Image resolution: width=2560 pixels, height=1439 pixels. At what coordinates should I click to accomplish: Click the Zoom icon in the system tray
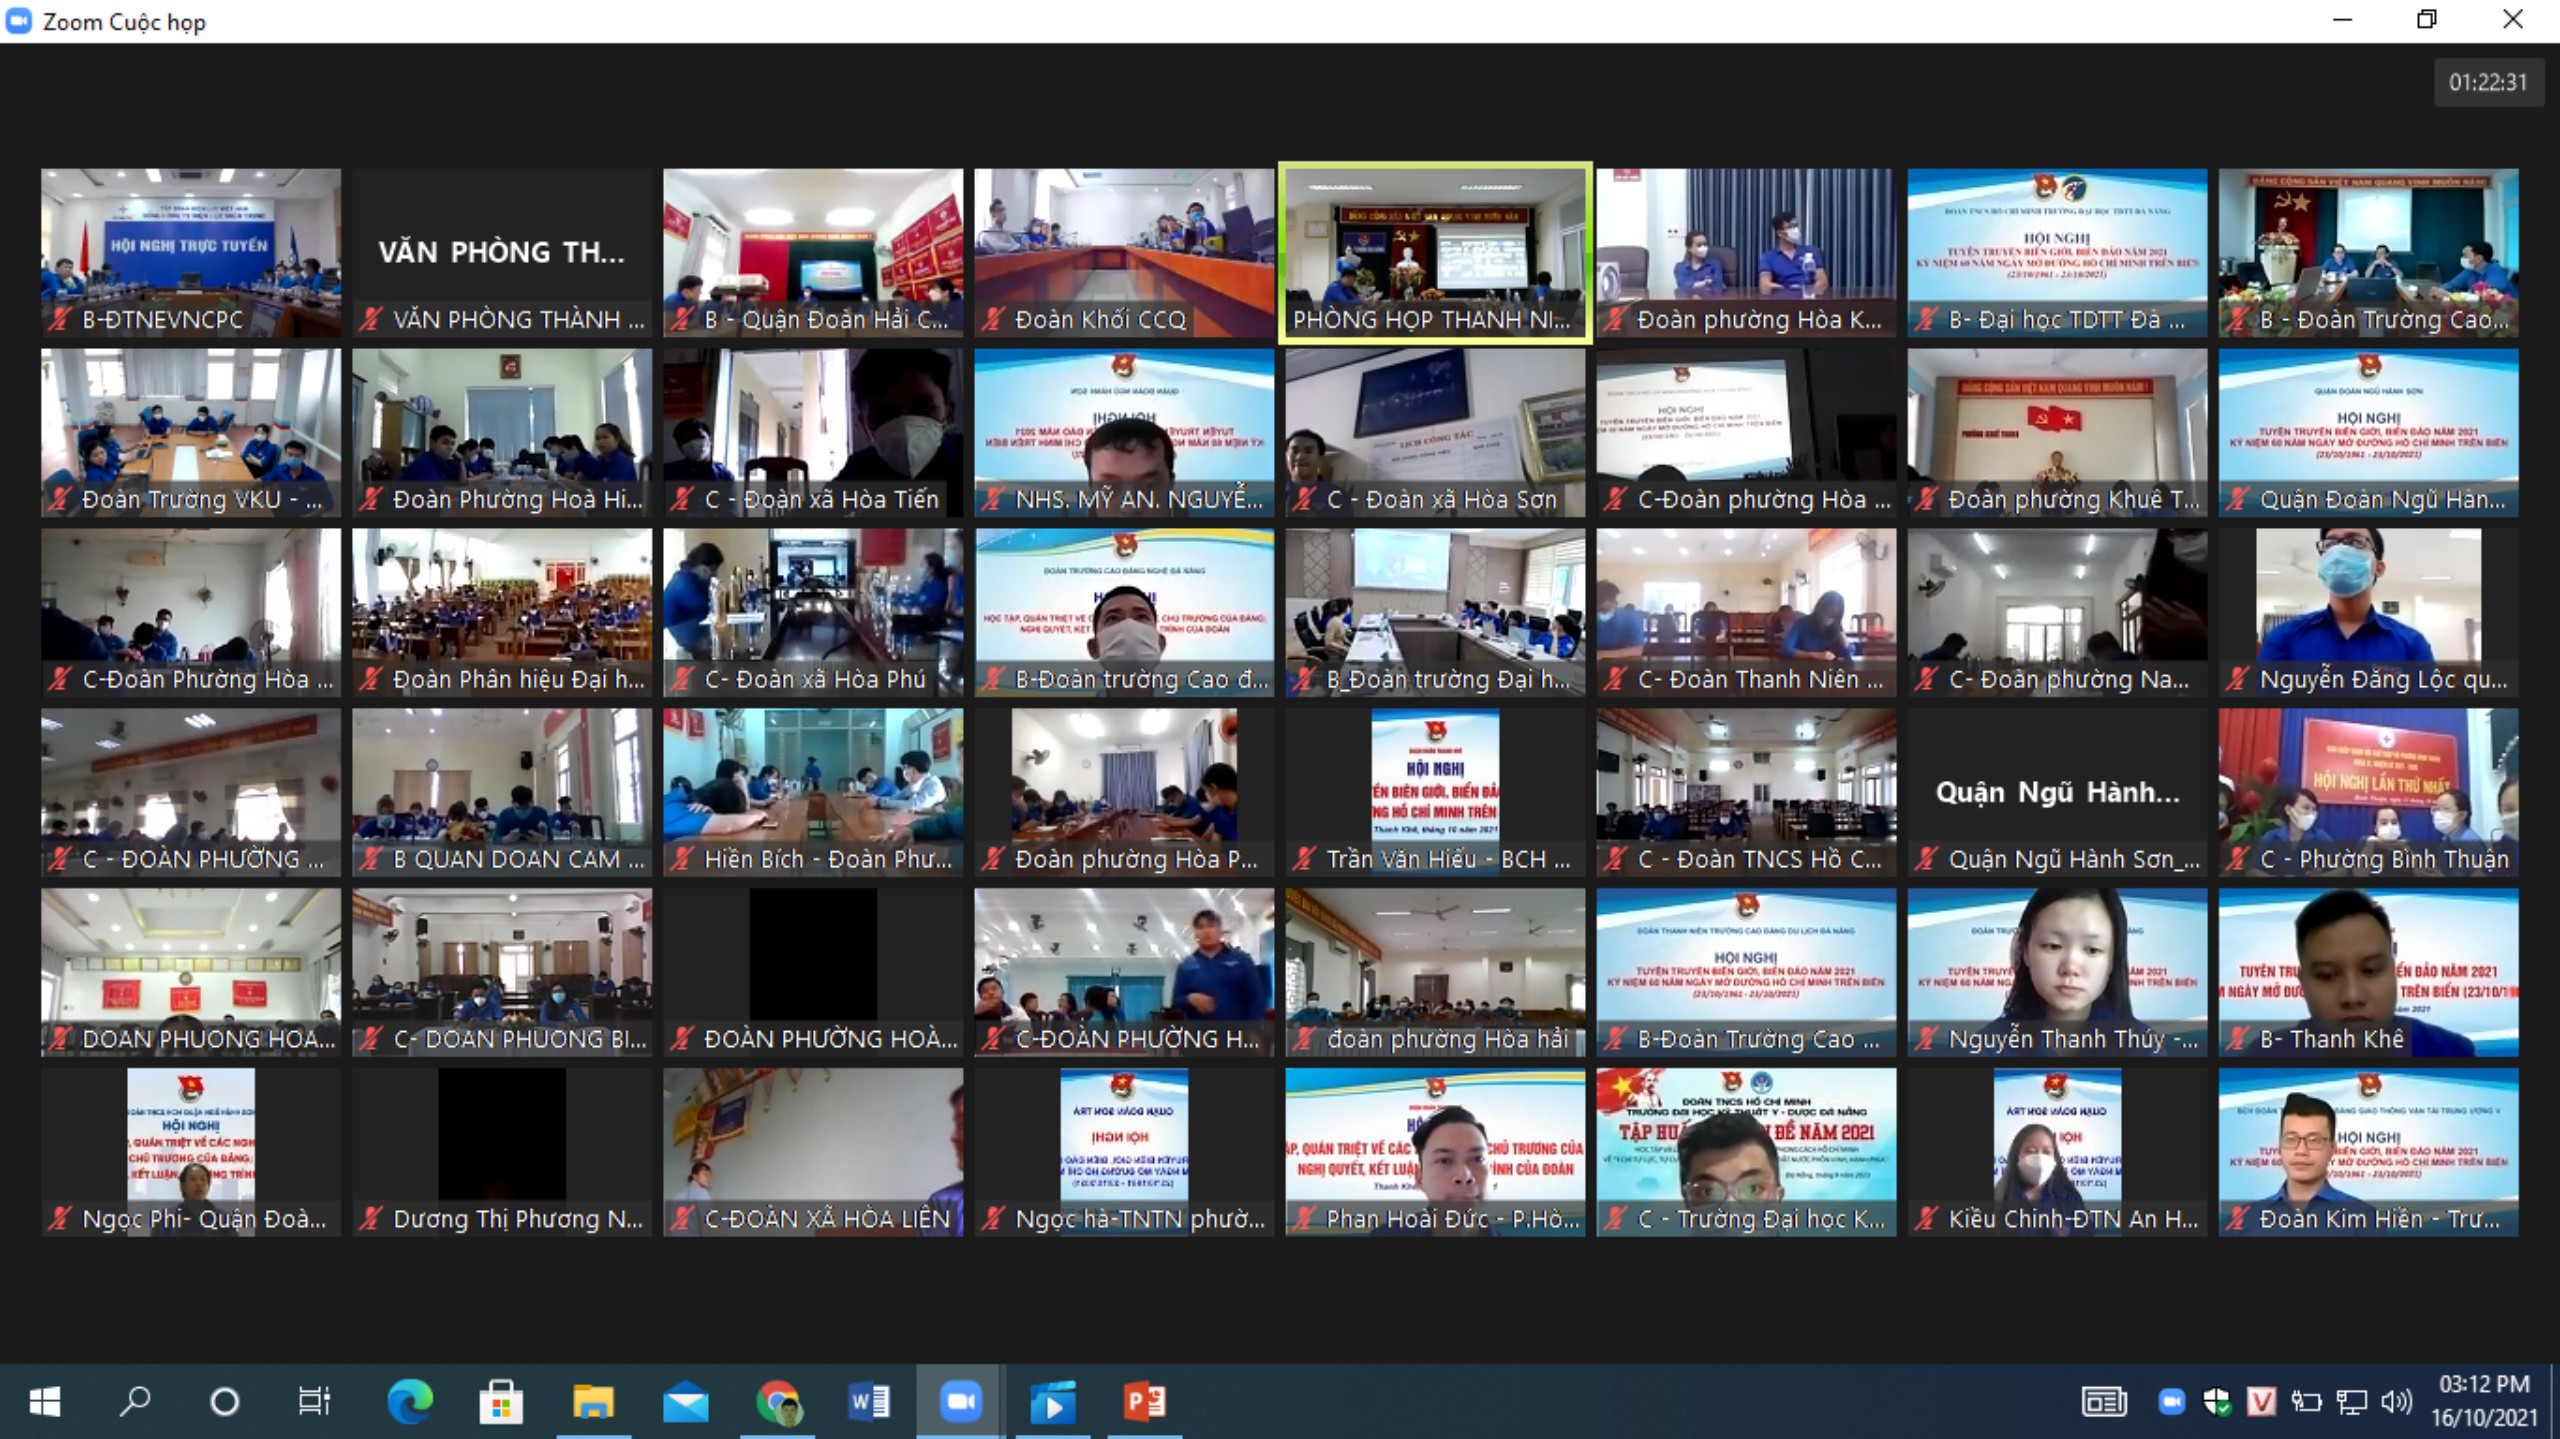pos(2171,1402)
